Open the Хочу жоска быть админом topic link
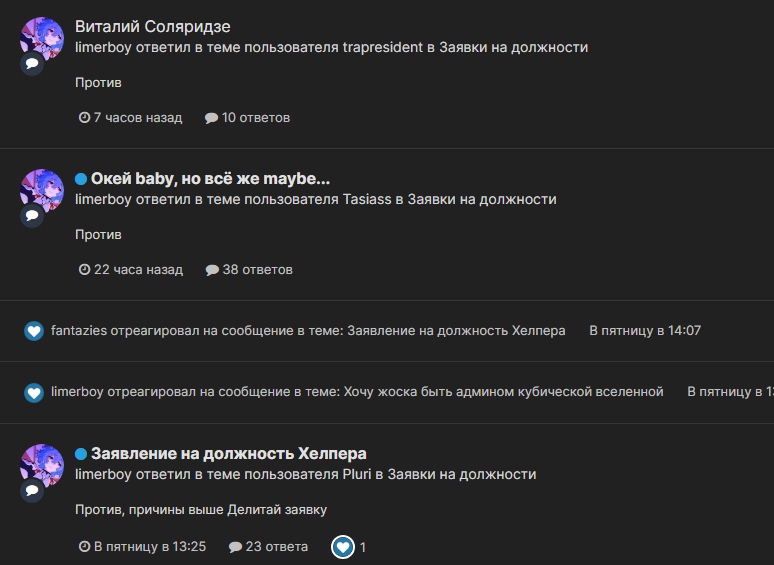This screenshot has height=565, width=774. tap(503, 392)
